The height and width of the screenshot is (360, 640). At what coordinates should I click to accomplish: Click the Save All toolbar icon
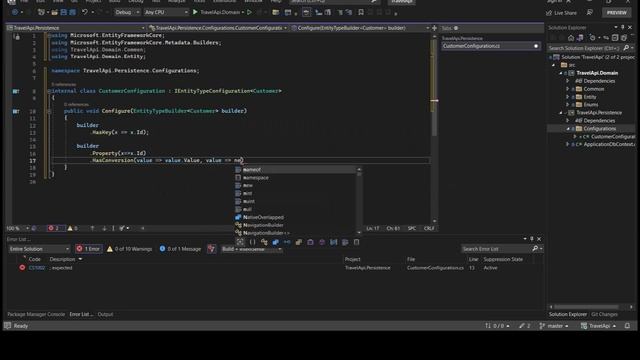[72, 12]
